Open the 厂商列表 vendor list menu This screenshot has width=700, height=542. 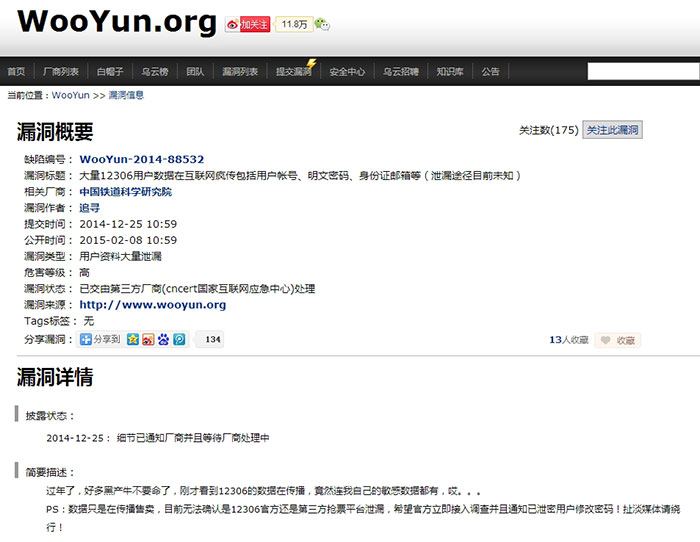click(x=61, y=72)
